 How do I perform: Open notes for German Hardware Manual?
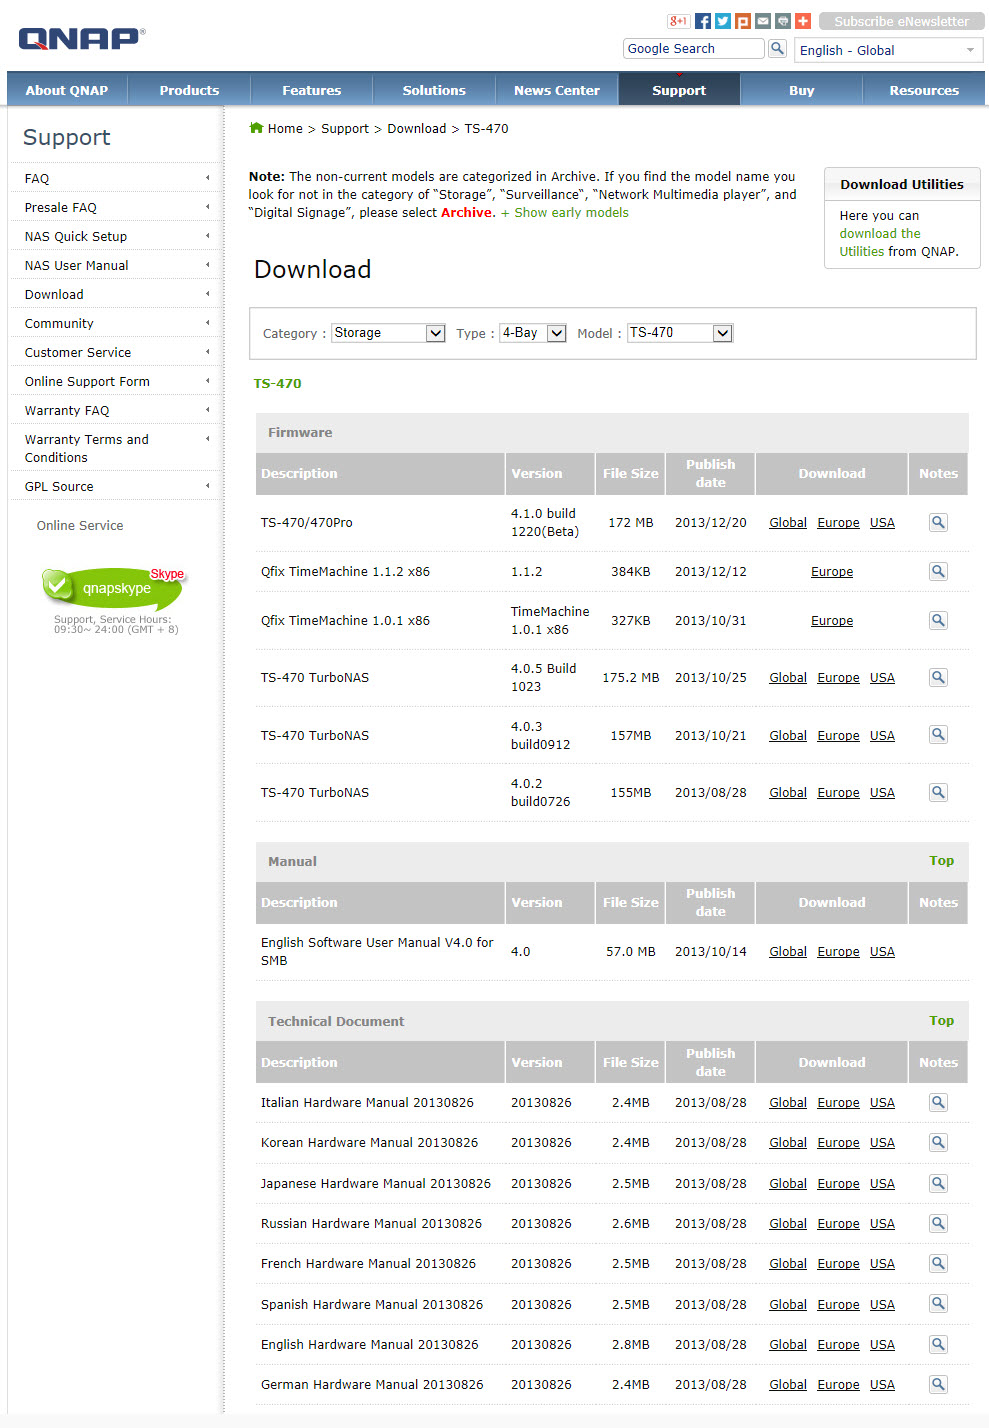point(938,1384)
